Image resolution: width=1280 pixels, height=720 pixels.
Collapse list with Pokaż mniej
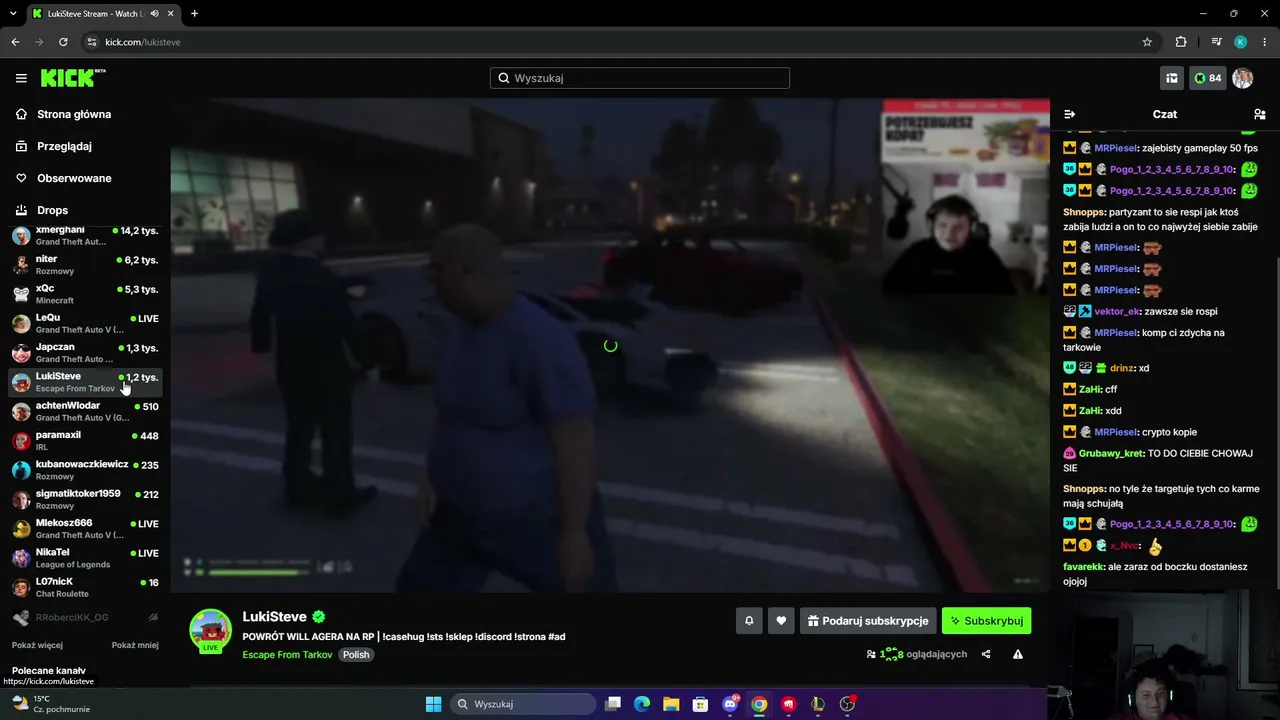point(135,645)
